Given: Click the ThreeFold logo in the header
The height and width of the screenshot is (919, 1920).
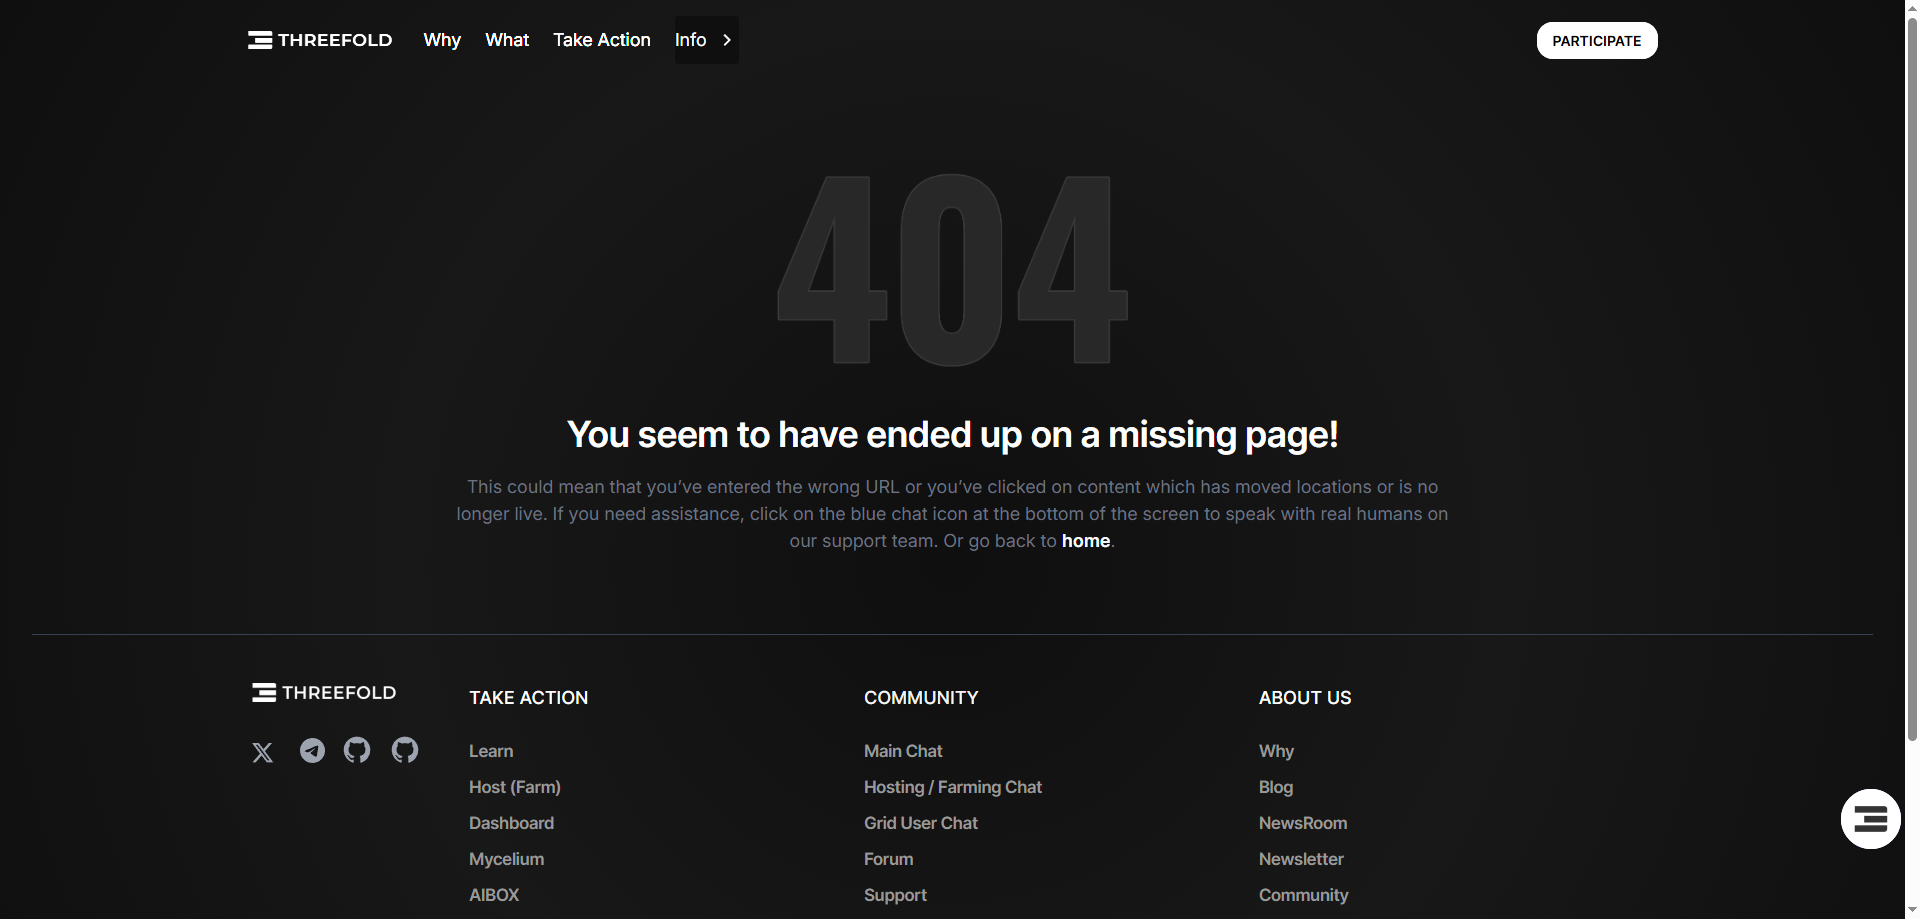Looking at the screenshot, I should tap(320, 40).
